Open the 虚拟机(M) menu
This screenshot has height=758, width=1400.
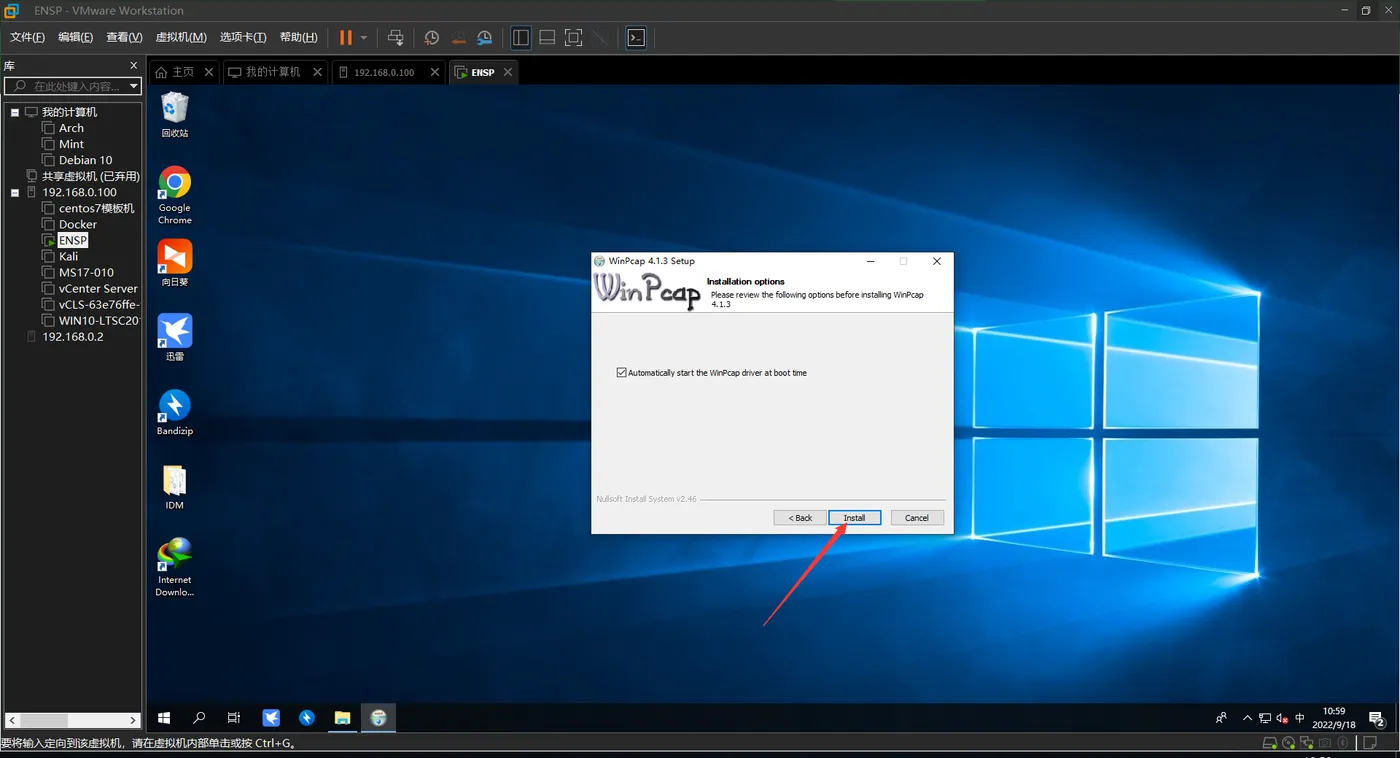click(x=181, y=37)
